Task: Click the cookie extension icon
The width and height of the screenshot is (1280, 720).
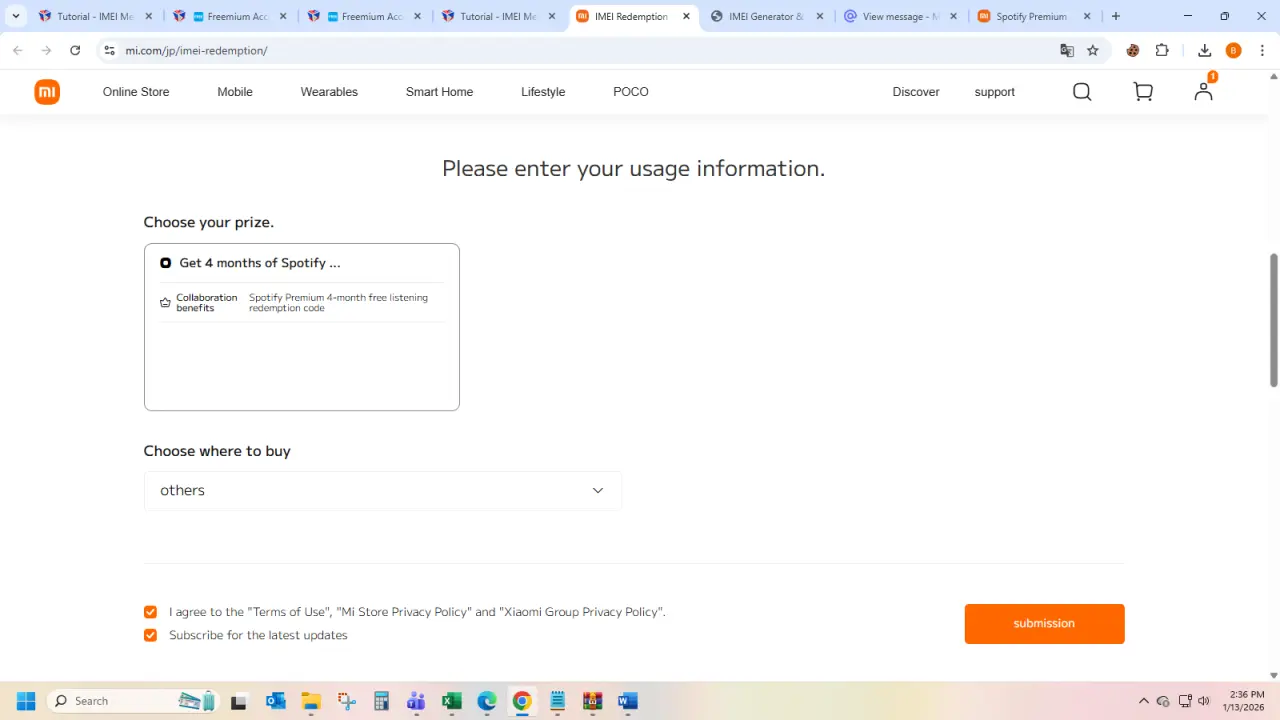Action: pos(1133,50)
